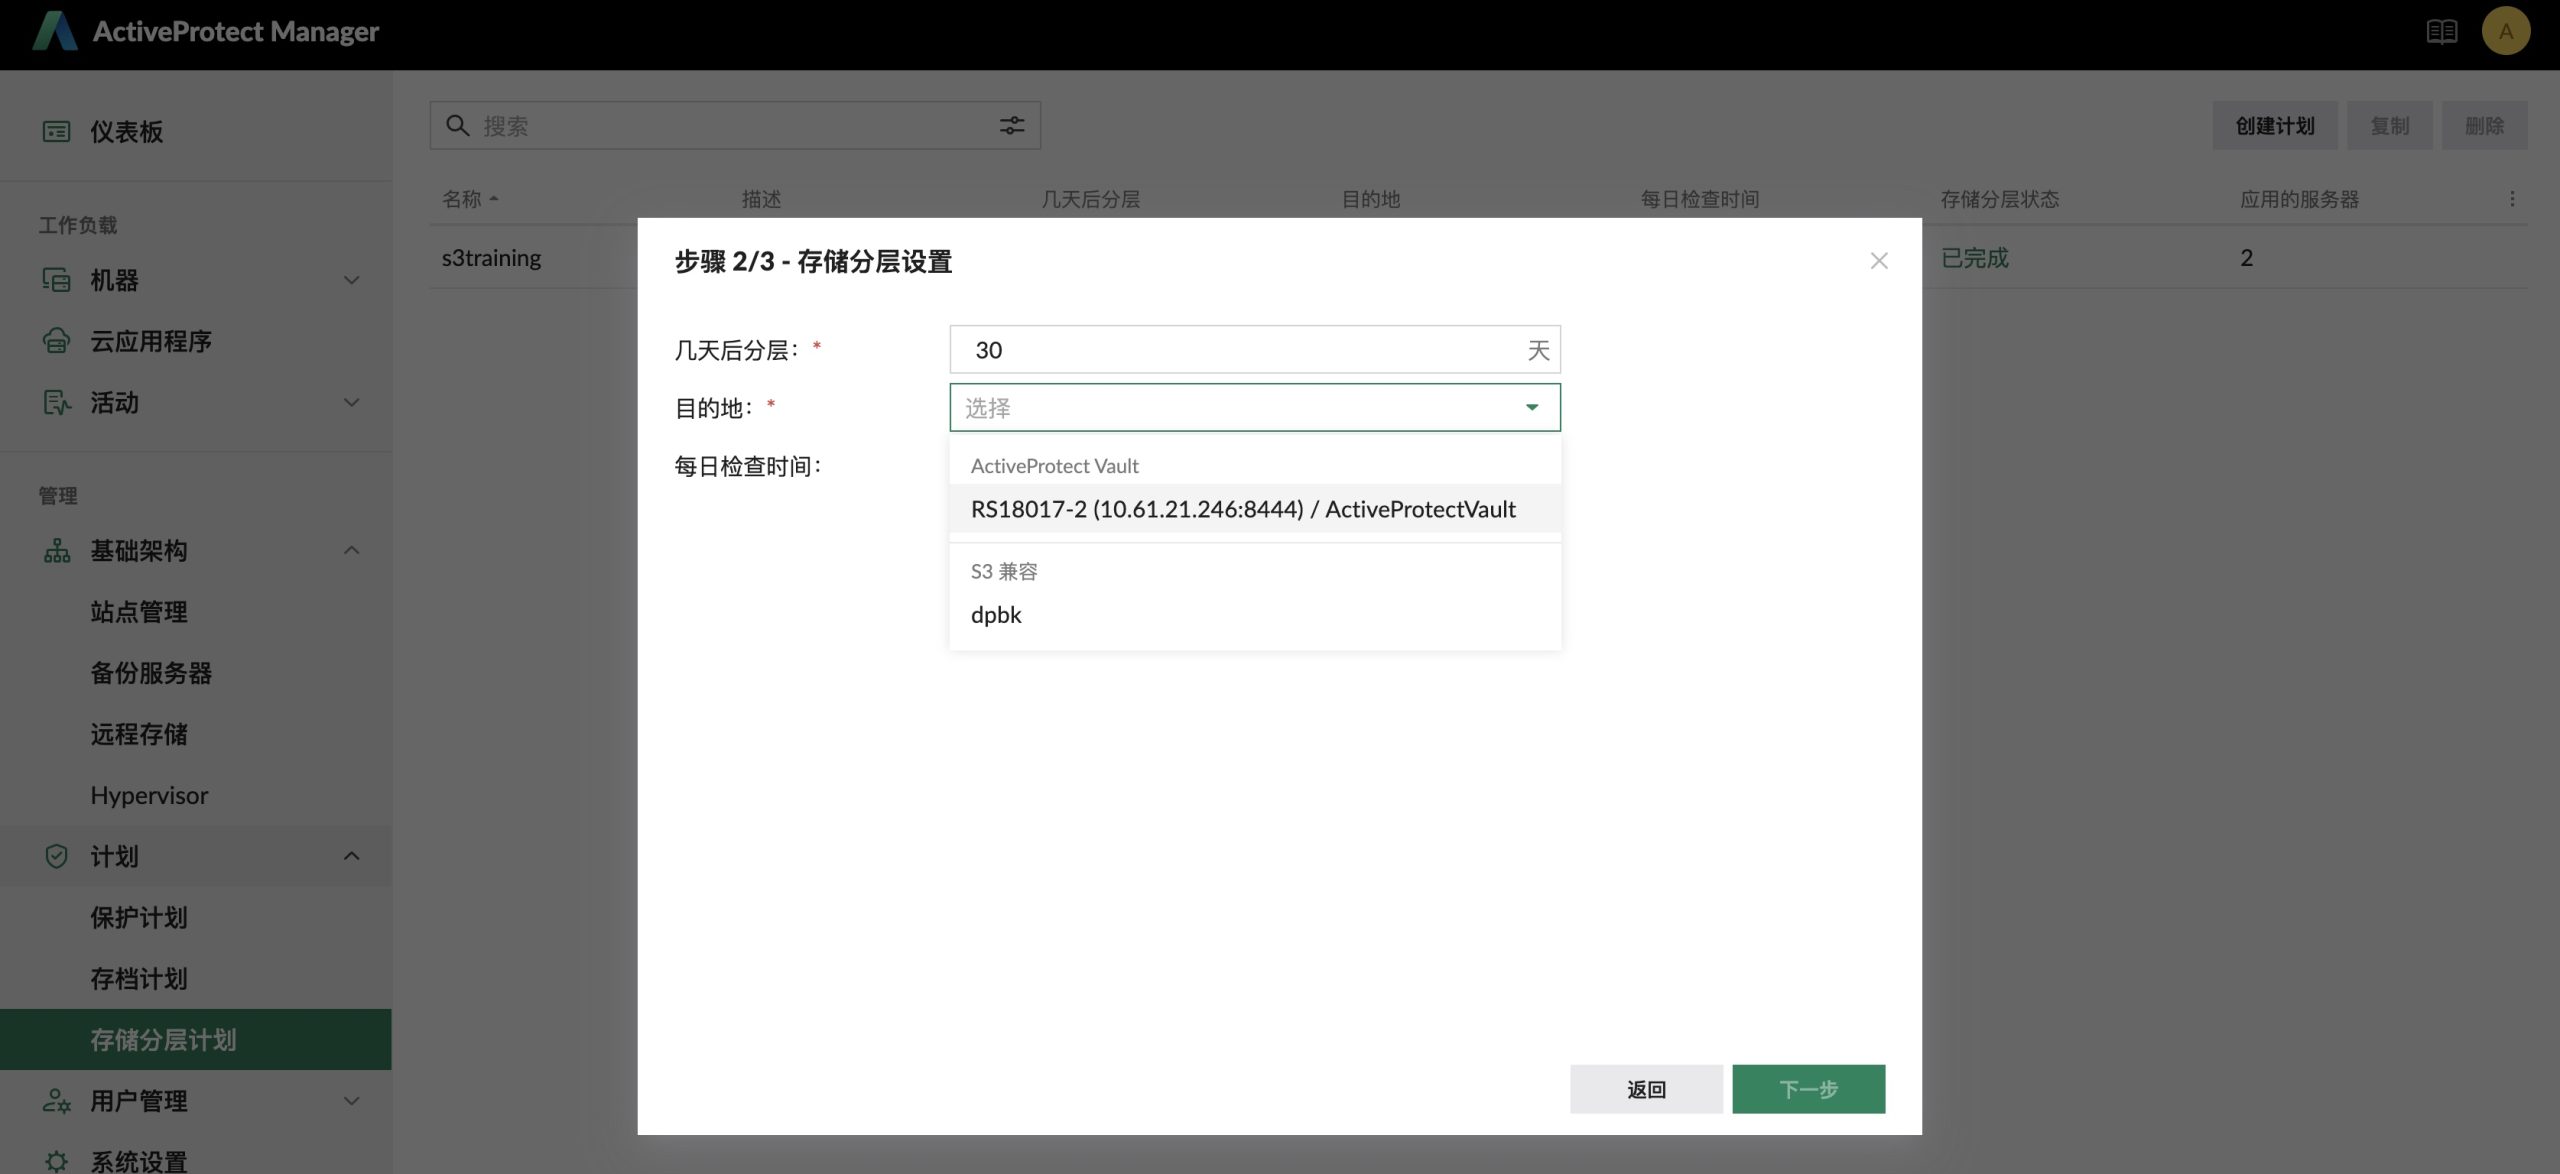
Task: Click the search magnifier icon
Action: 457,125
